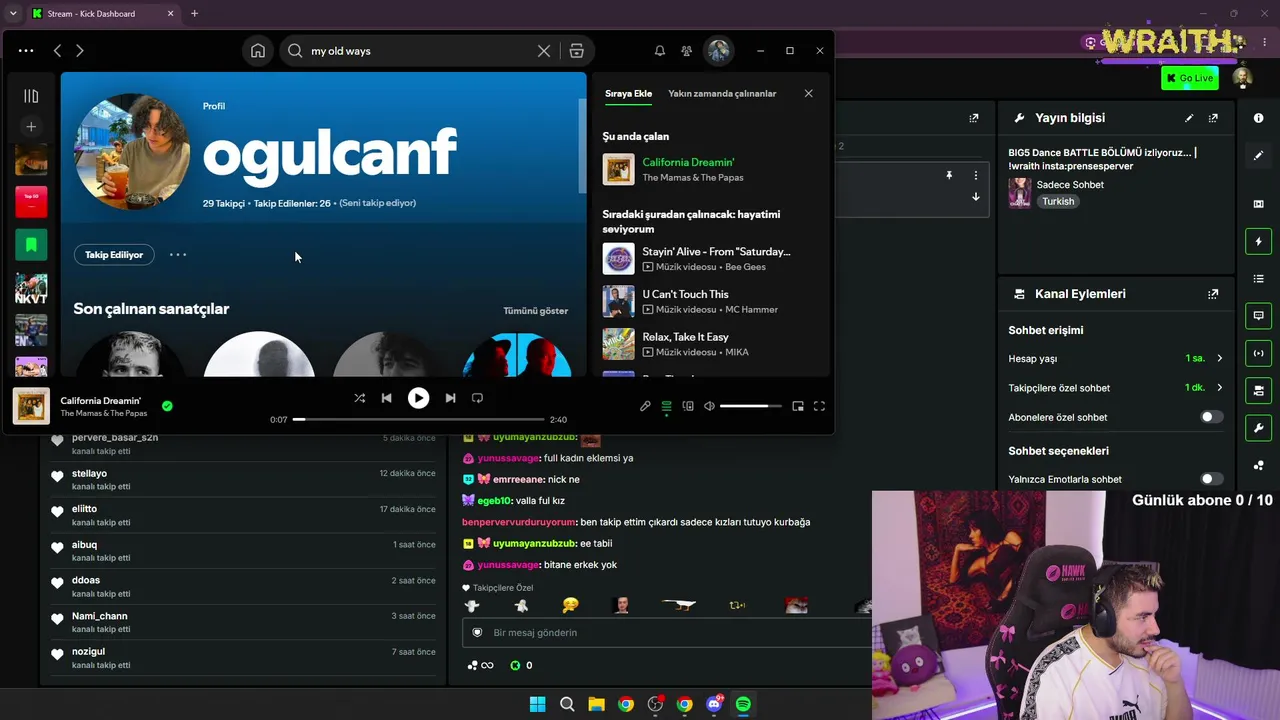Open Takip Edilenler: 26 following list
The height and width of the screenshot is (720, 1280).
pyautogui.click(x=292, y=203)
